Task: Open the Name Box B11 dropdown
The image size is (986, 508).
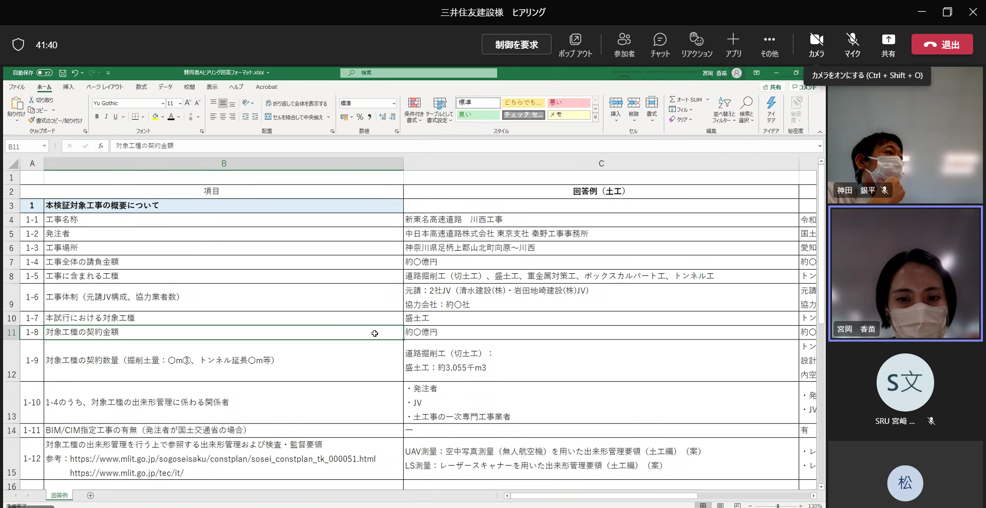Action: point(45,146)
